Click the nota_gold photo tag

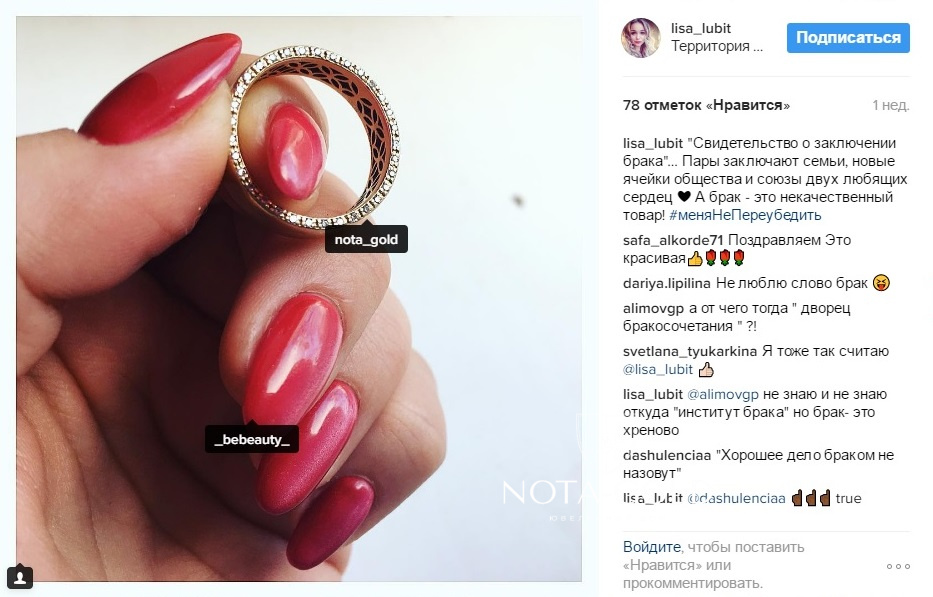[366, 239]
